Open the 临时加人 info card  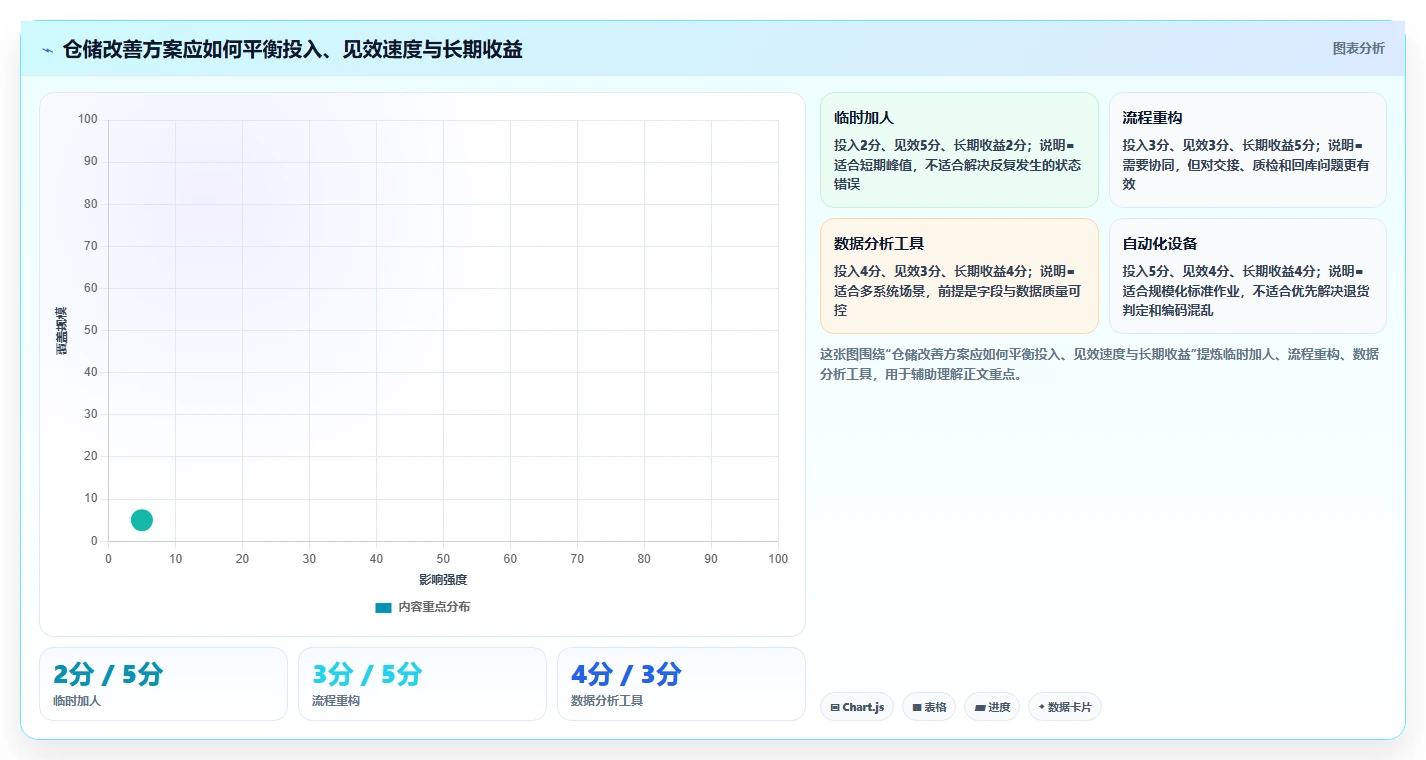pos(959,150)
